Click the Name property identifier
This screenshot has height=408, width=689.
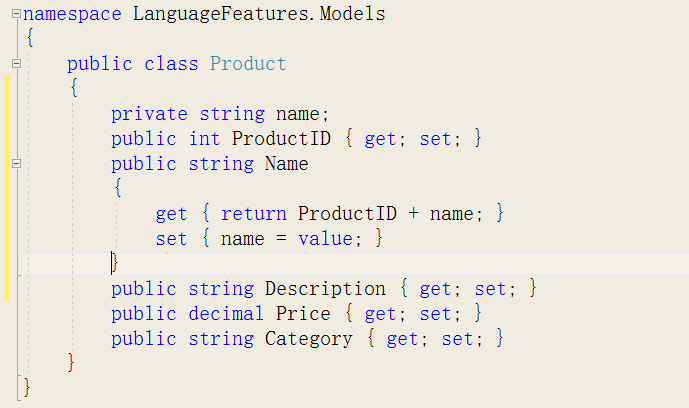coord(286,164)
